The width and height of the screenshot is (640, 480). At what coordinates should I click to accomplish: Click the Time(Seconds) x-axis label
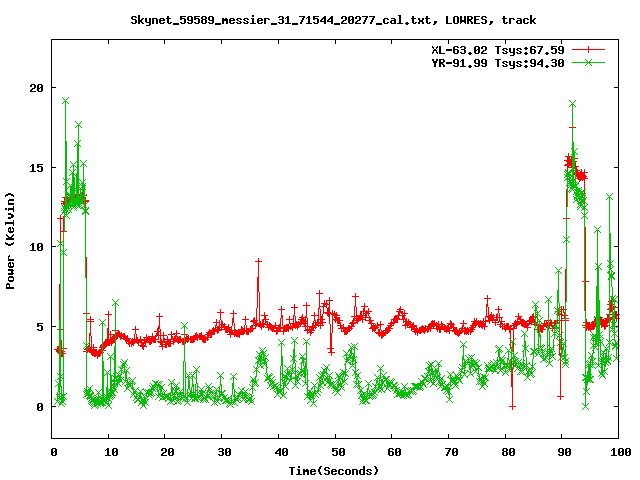334,471
